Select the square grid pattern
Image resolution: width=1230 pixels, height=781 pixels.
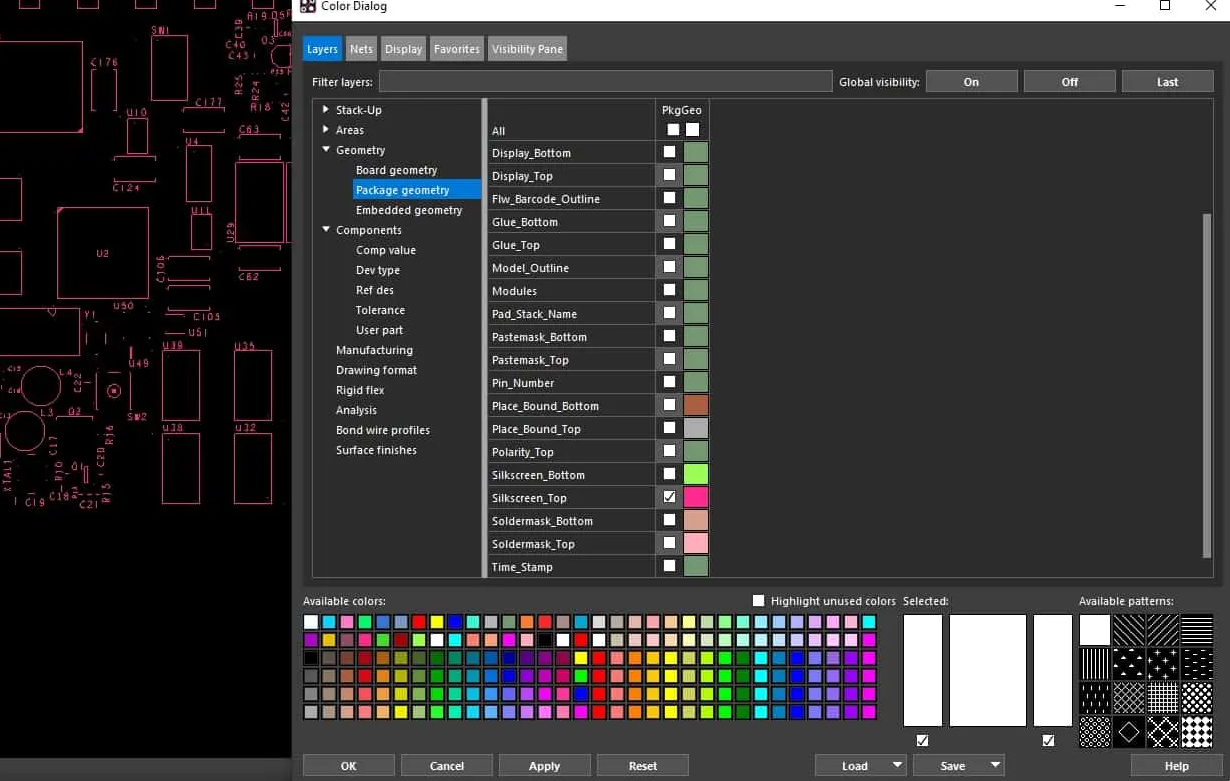point(1163,698)
